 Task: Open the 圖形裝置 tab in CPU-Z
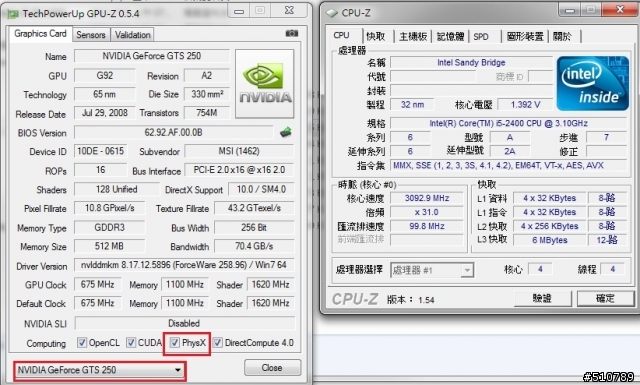click(525, 37)
